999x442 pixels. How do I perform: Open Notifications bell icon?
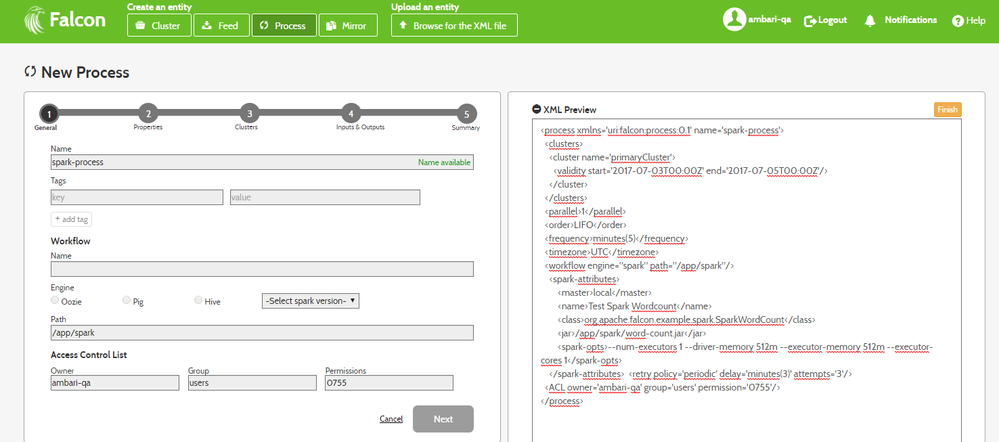click(870, 20)
